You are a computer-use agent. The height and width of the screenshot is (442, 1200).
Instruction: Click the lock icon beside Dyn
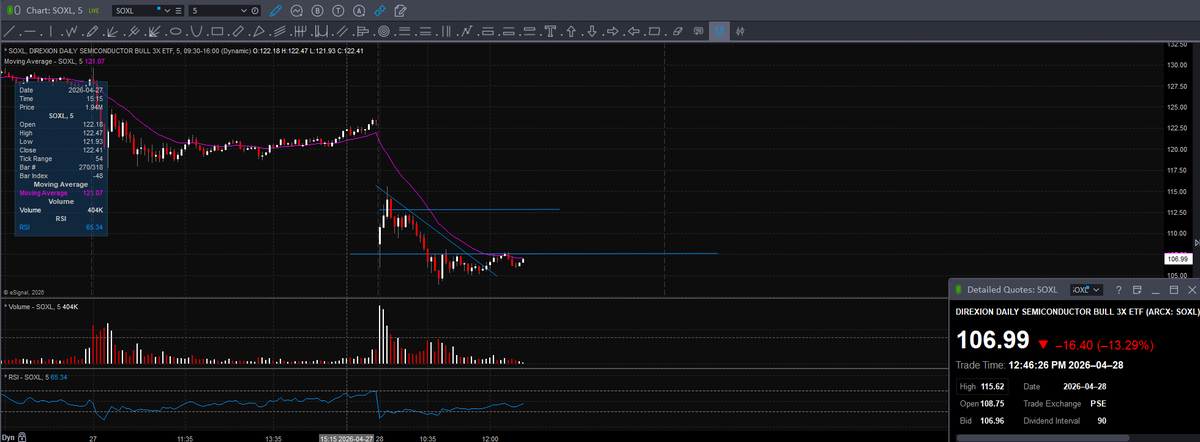click(x=21, y=437)
